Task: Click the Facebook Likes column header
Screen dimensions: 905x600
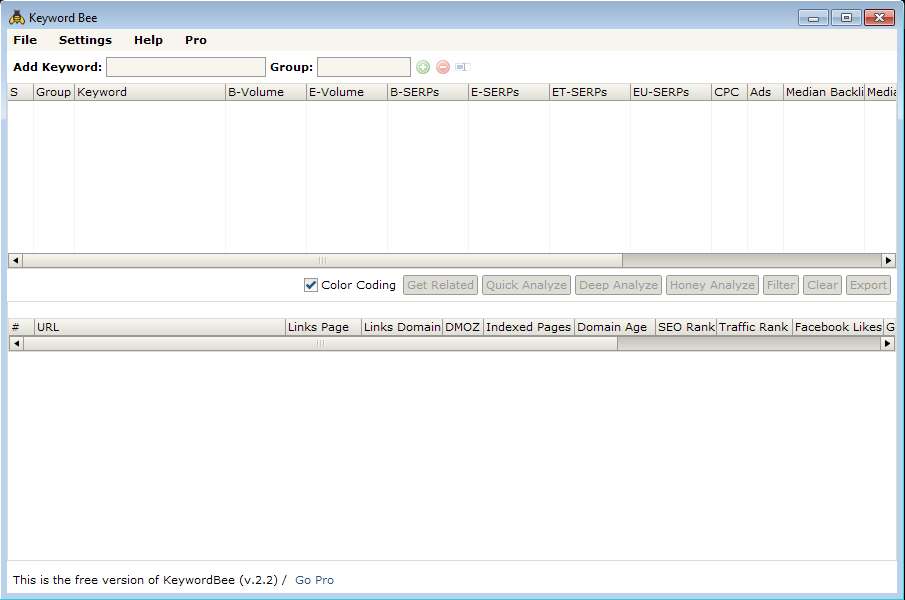Action: (x=838, y=327)
